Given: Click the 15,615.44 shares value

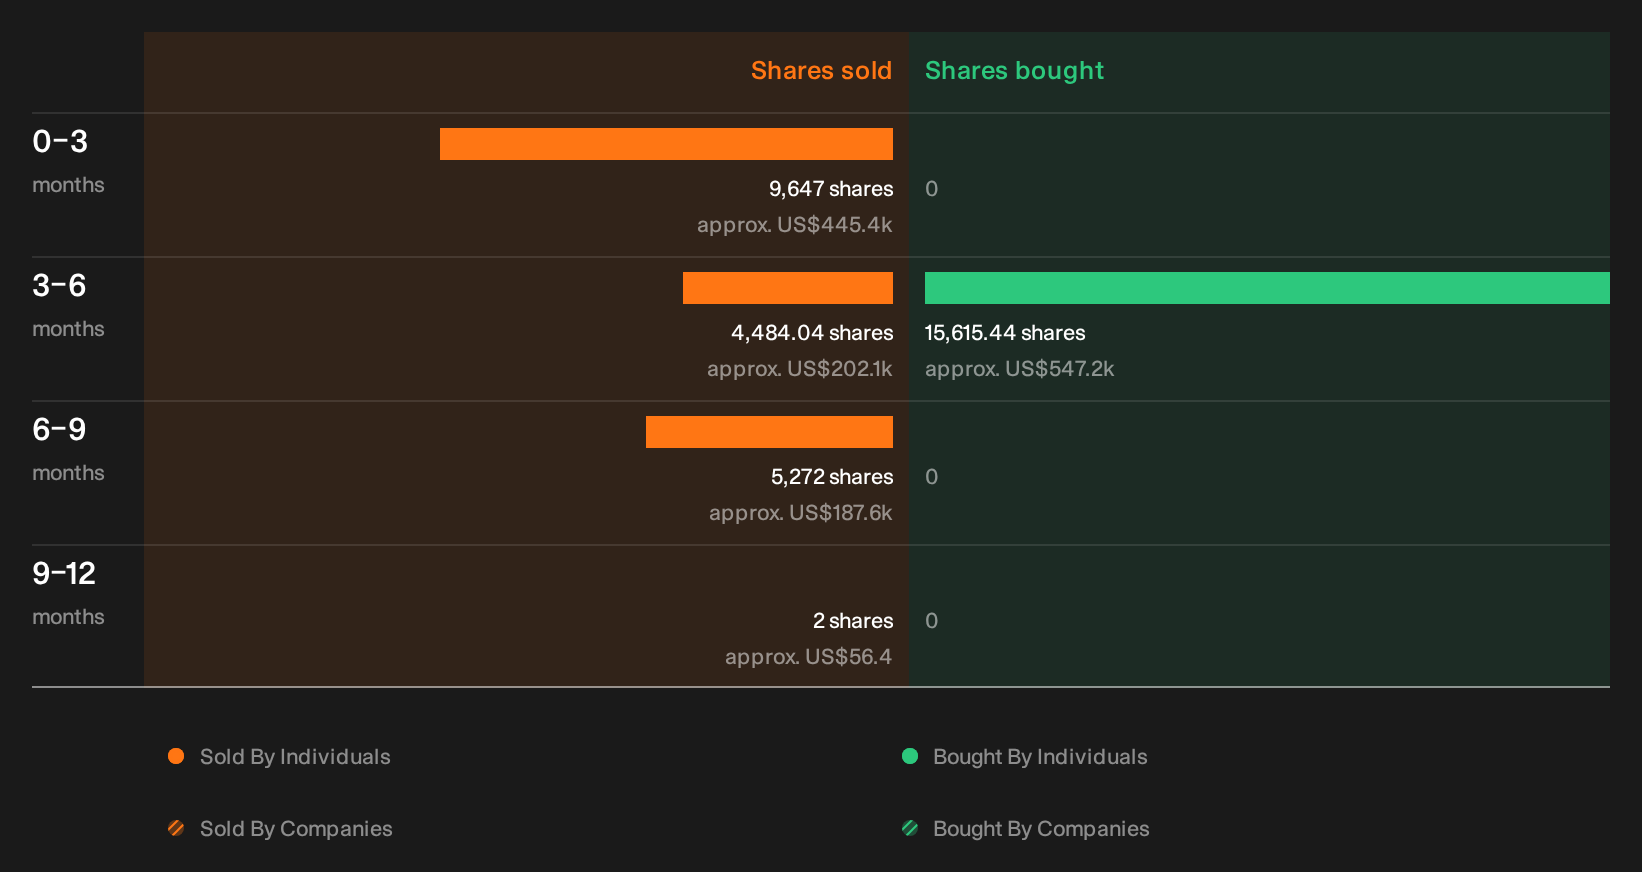Looking at the screenshot, I should (1005, 333).
